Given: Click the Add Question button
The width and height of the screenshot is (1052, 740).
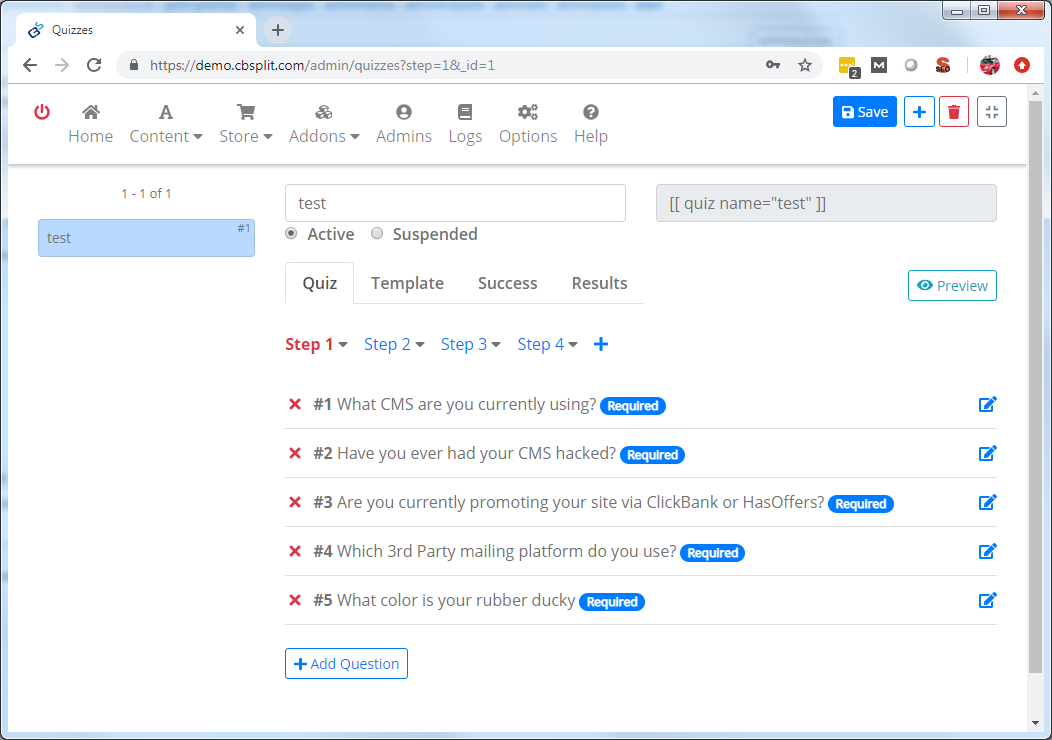Looking at the screenshot, I should coord(346,664).
